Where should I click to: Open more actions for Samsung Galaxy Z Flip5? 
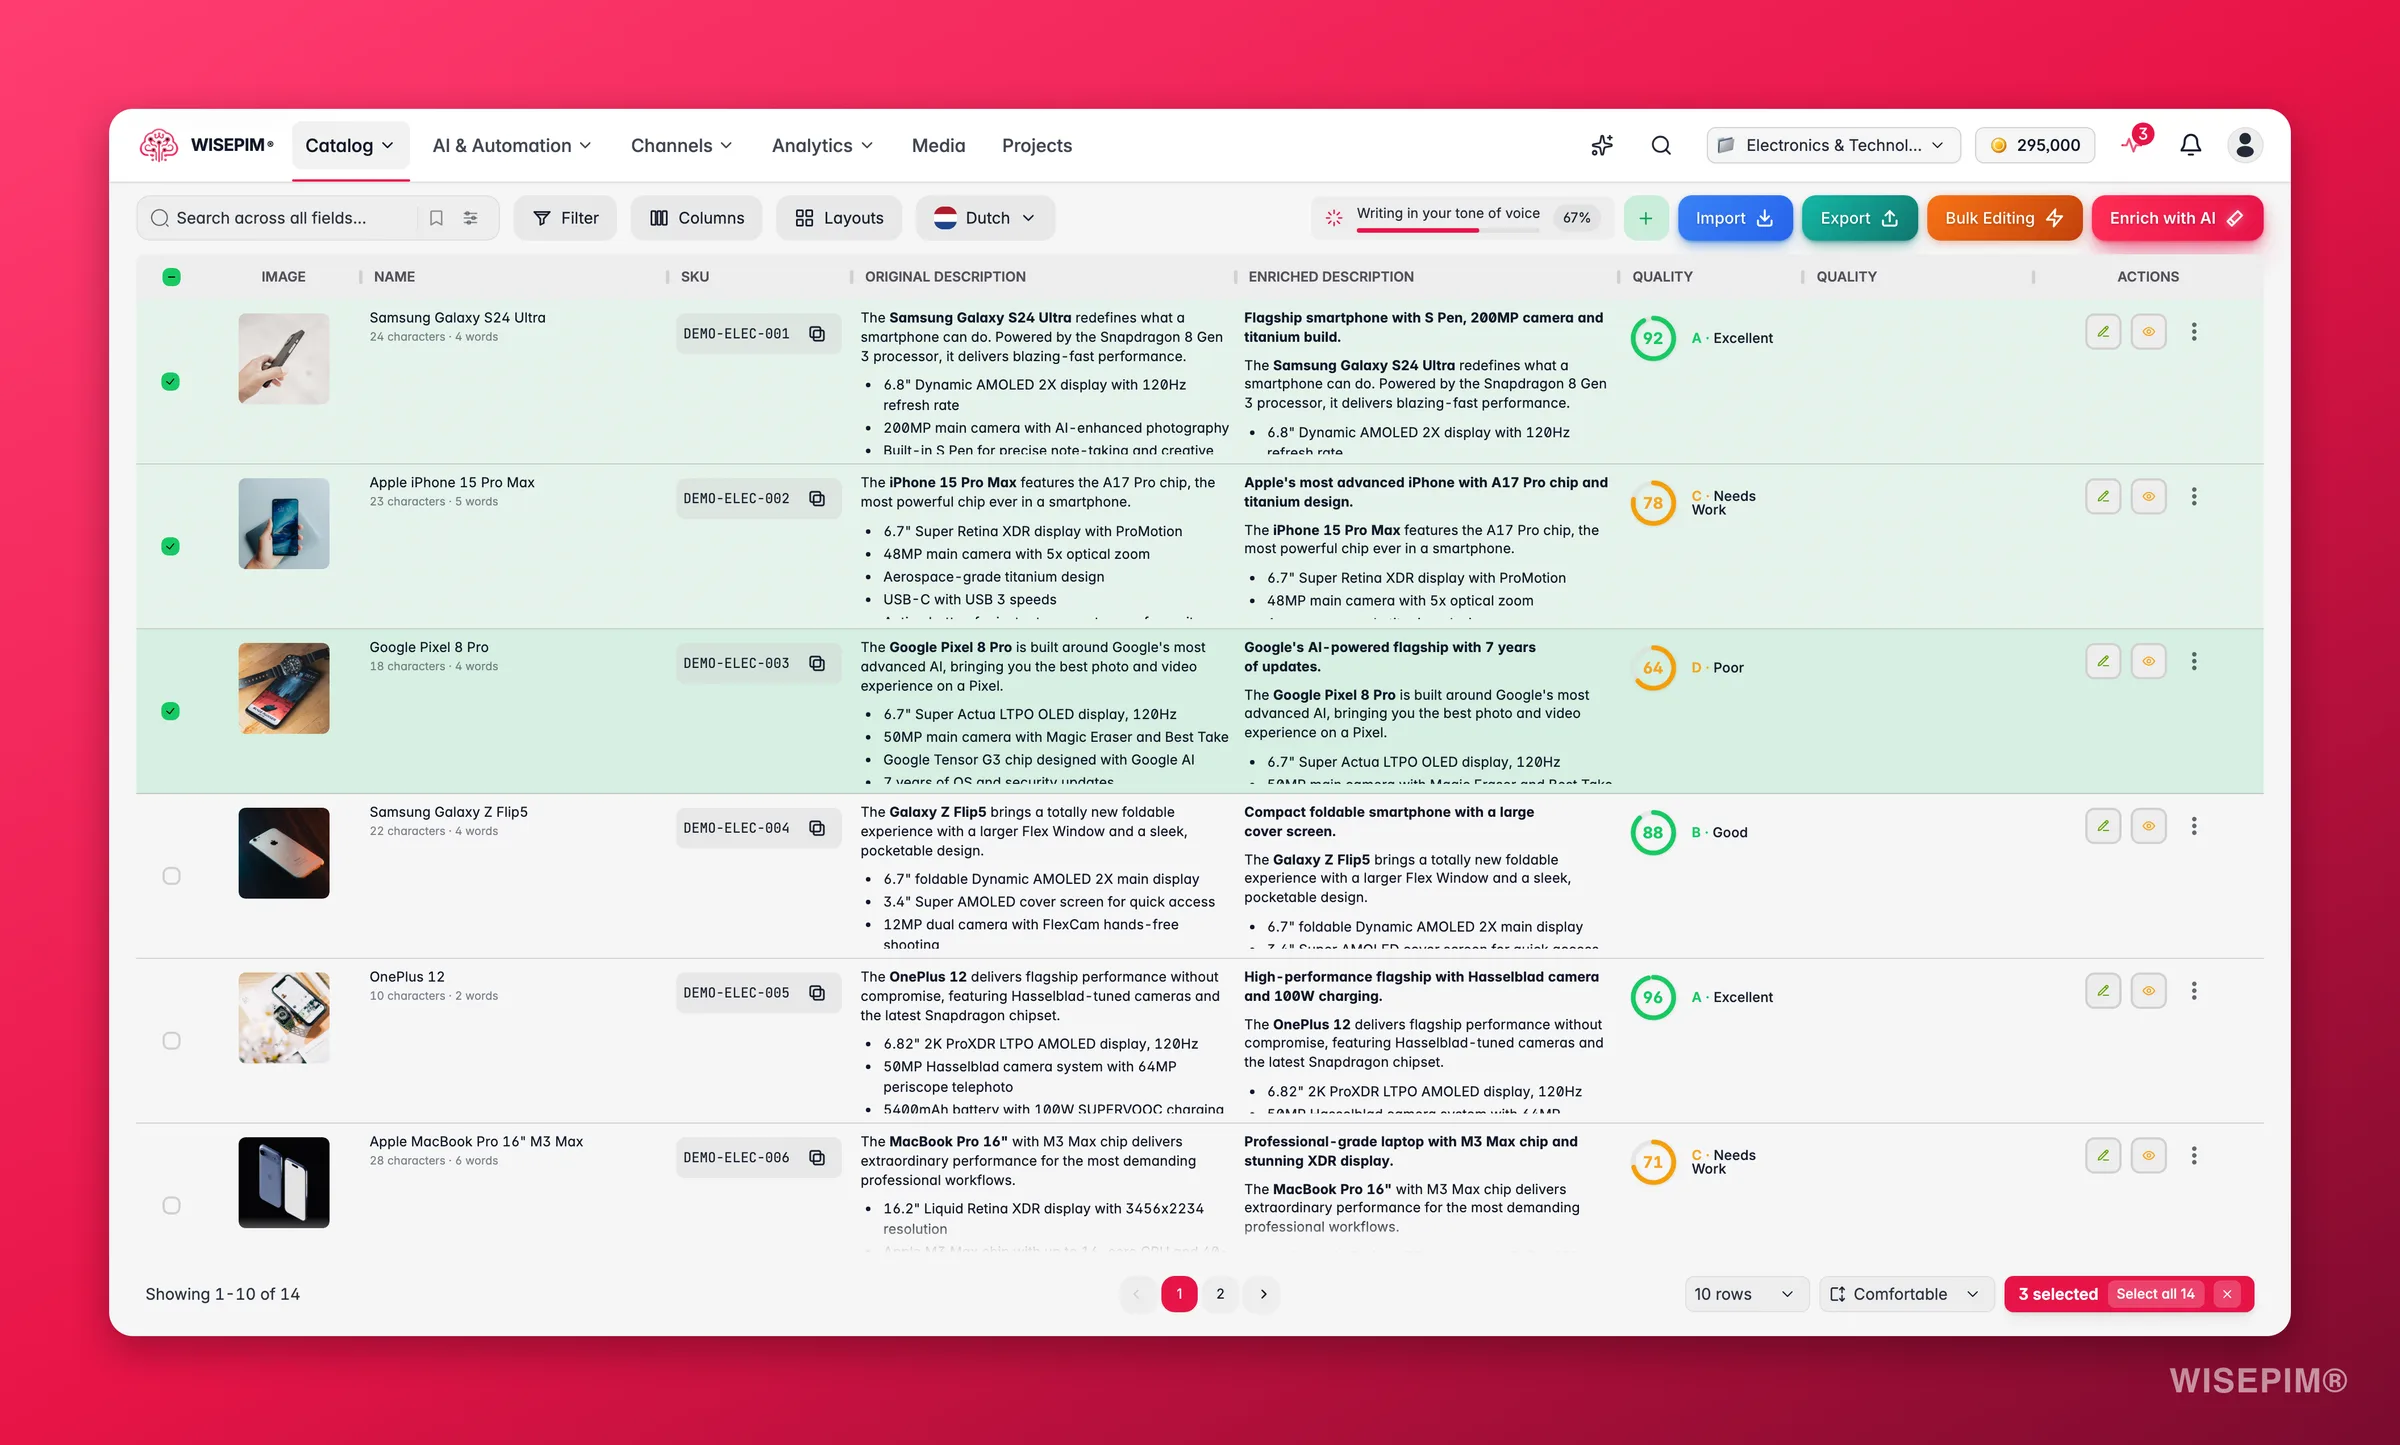coord(2194,826)
